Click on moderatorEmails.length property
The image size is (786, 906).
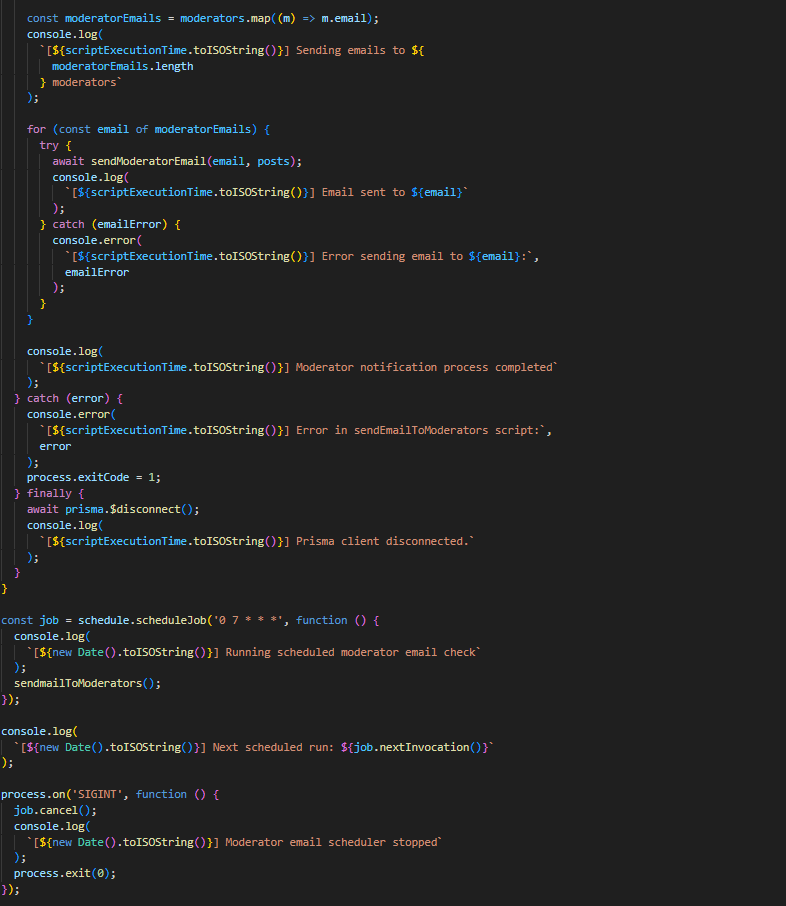point(122,66)
